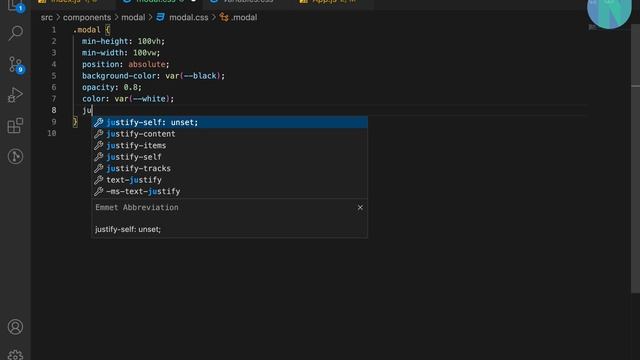Open the Accounts menu icon
Viewport: 640px width, 360px height.
(x=15, y=327)
